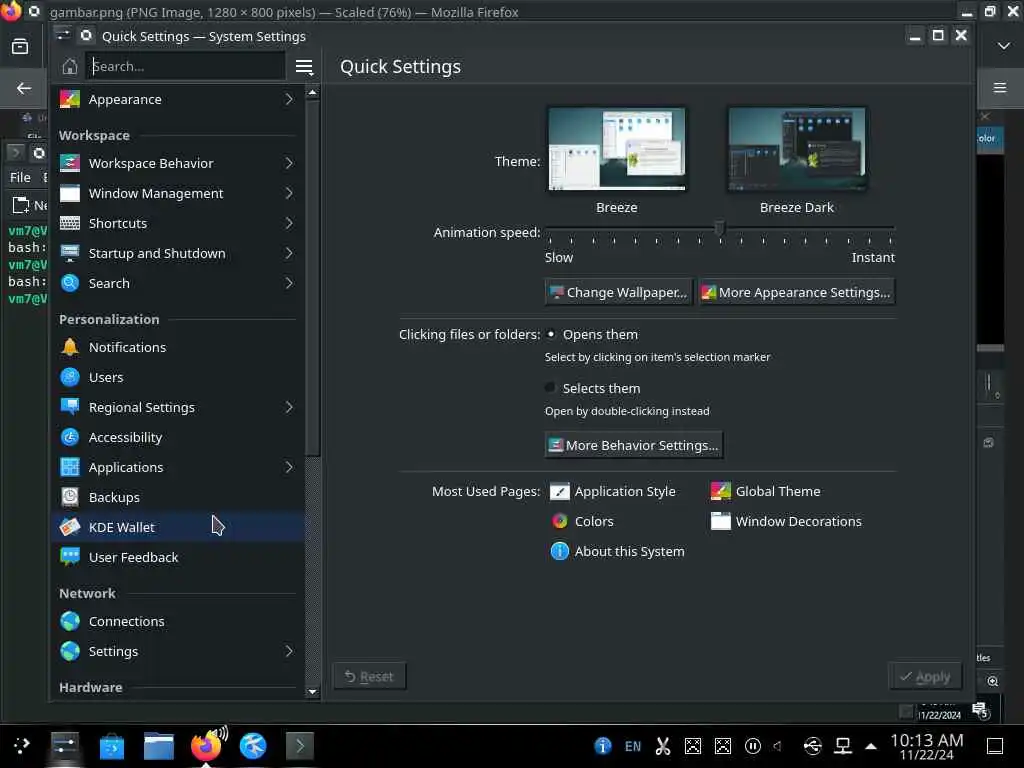Choose the Breeze theme thumbnail
1024x768 pixels.
pos(616,150)
